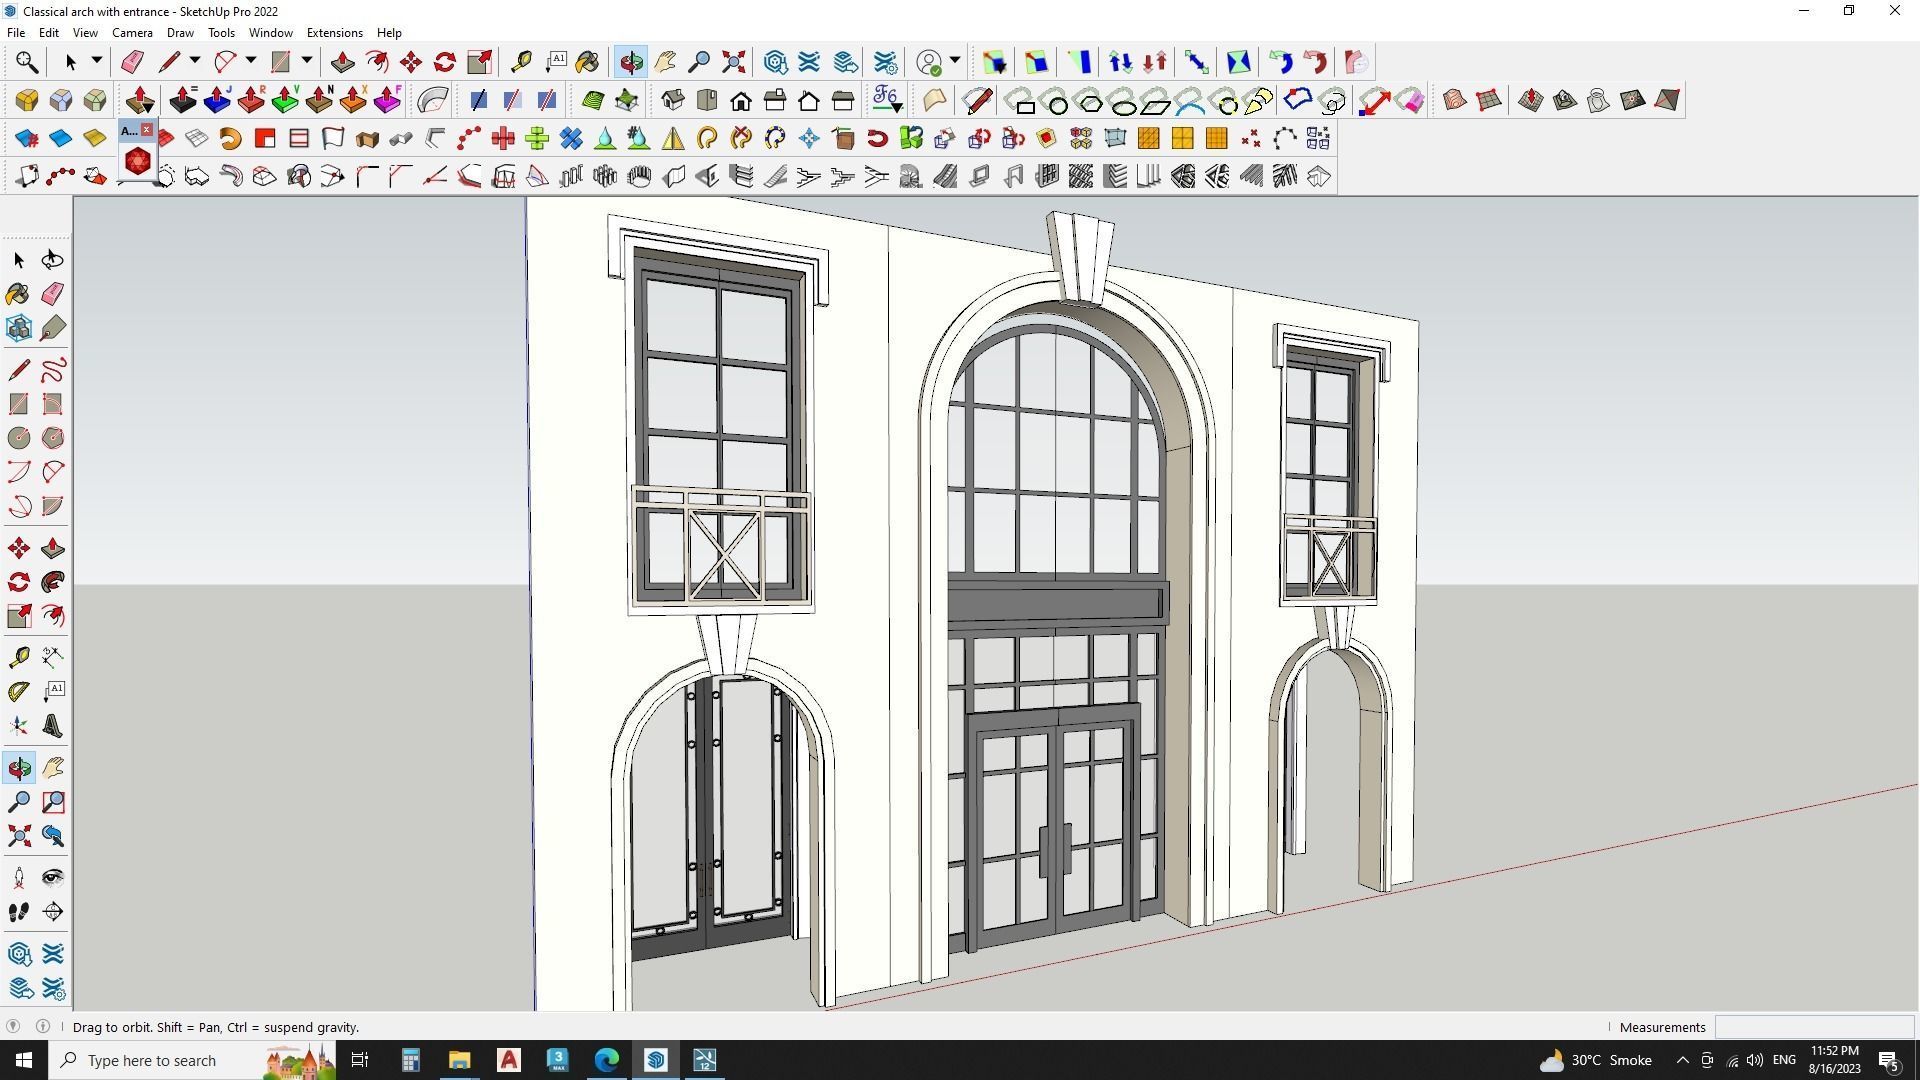The image size is (1920, 1080).
Task: Open the Extension Warehouse icon in top toolbar
Action: coord(809,62)
